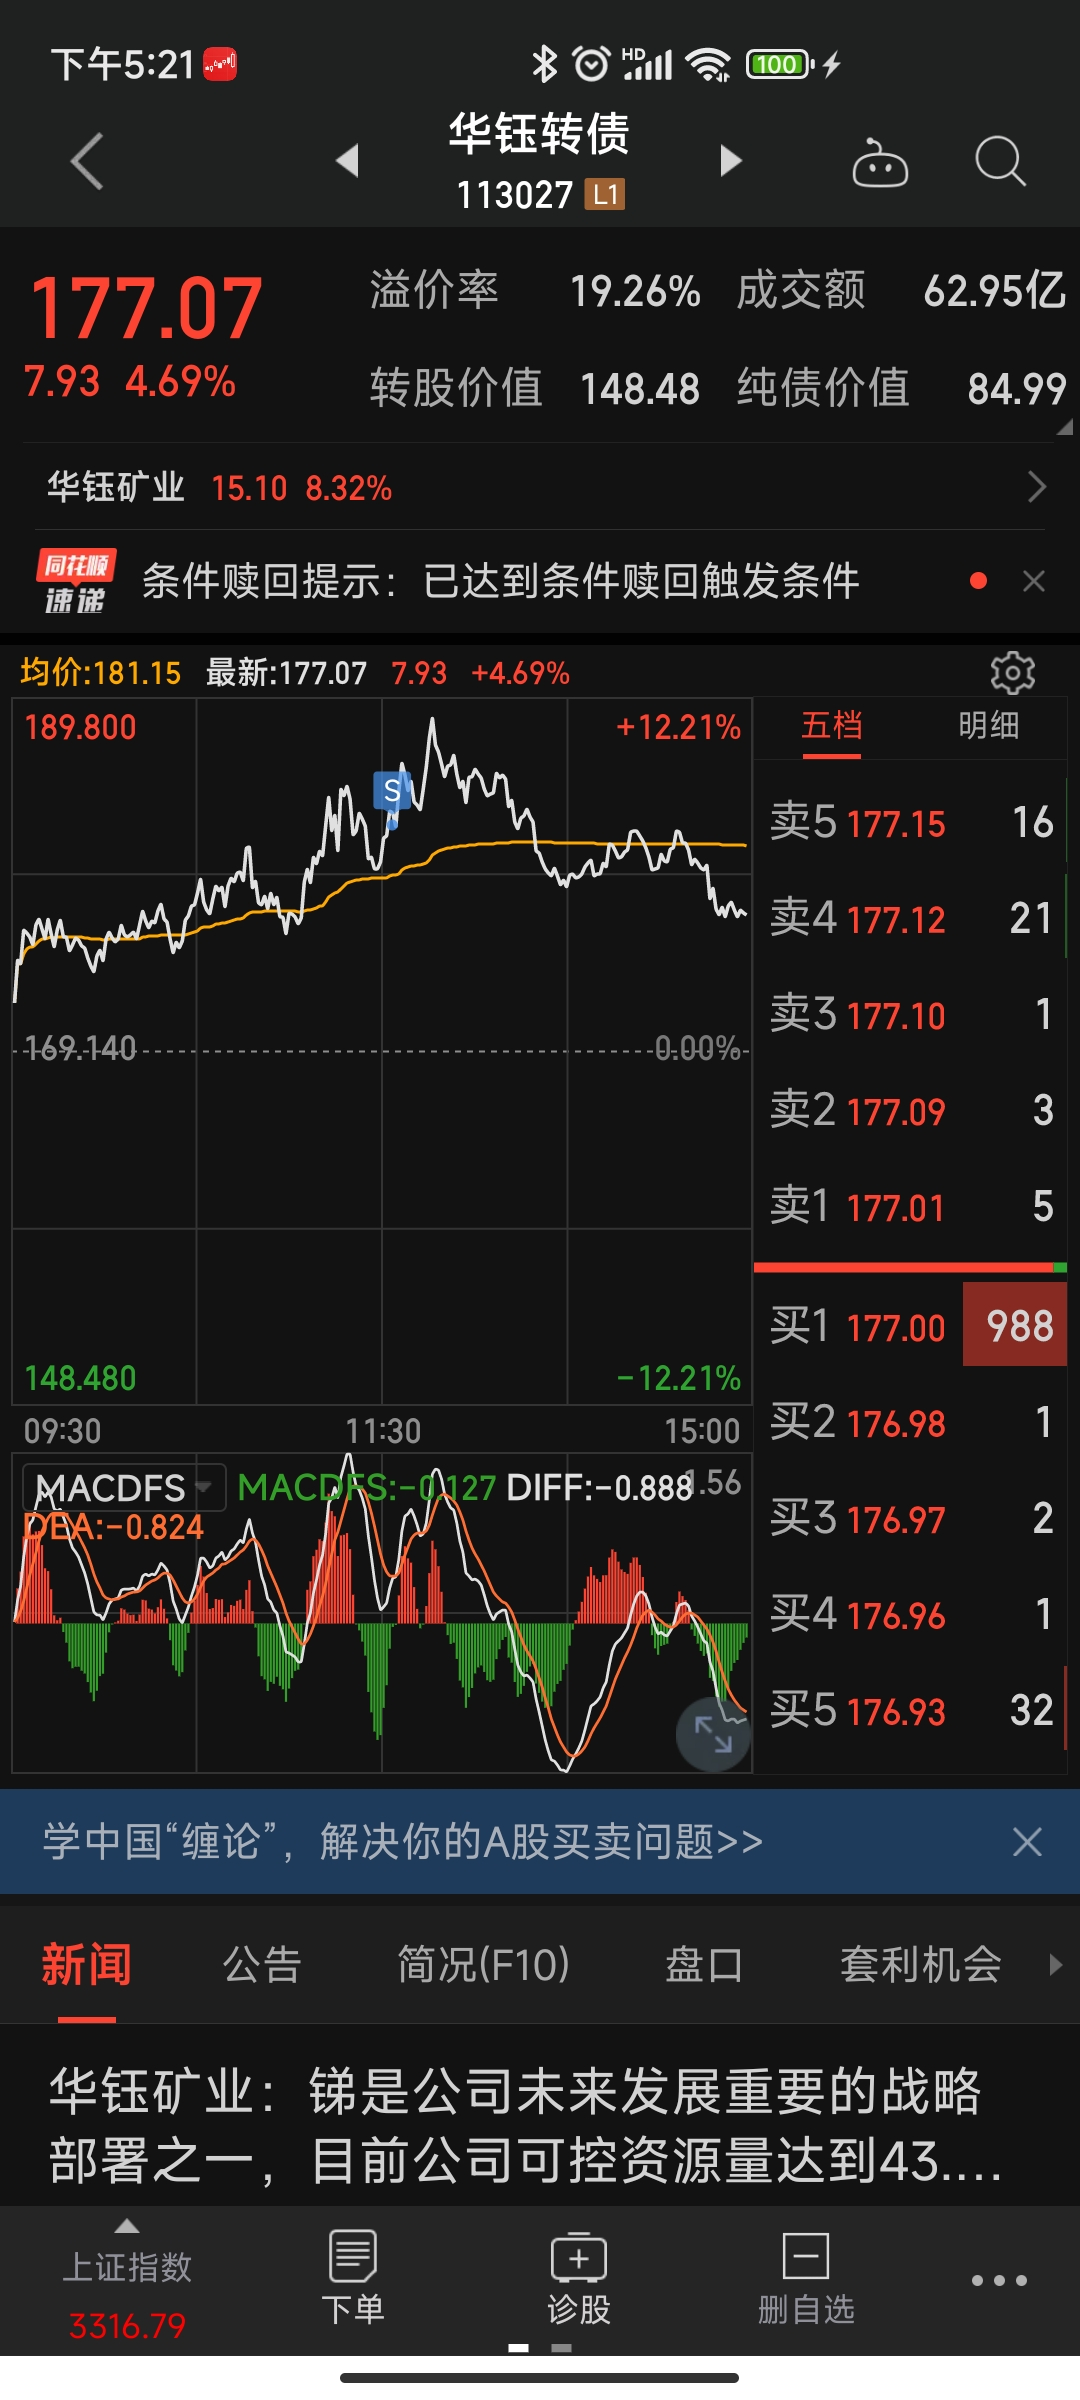The height and width of the screenshot is (2400, 1080).
Task: Tap the L1 level badge
Action: (x=605, y=194)
